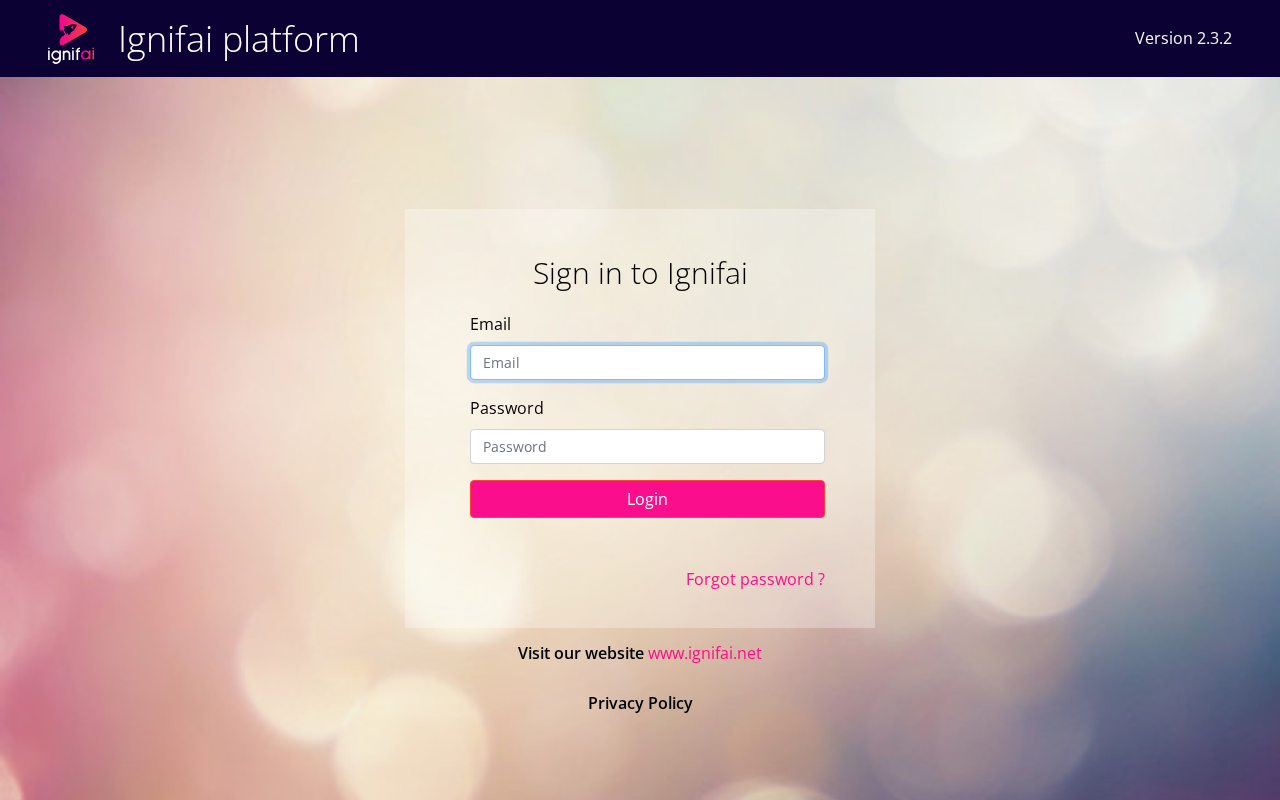The image size is (1280, 800).
Task: Click the 'Ignifai platform' header title
Action: [x=238, y=39]
